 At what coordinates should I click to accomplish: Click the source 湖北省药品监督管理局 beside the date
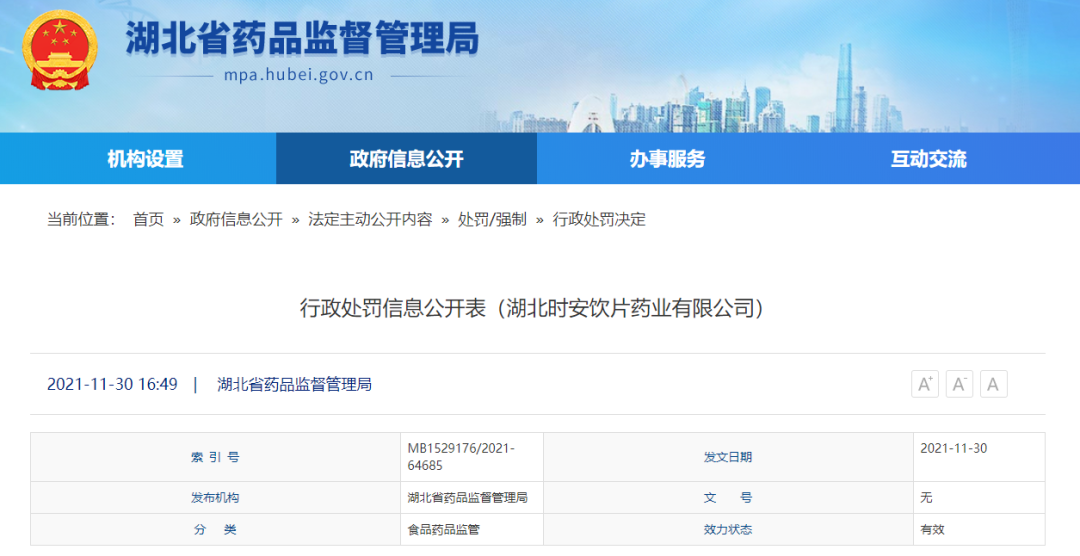tap(294, 384)
